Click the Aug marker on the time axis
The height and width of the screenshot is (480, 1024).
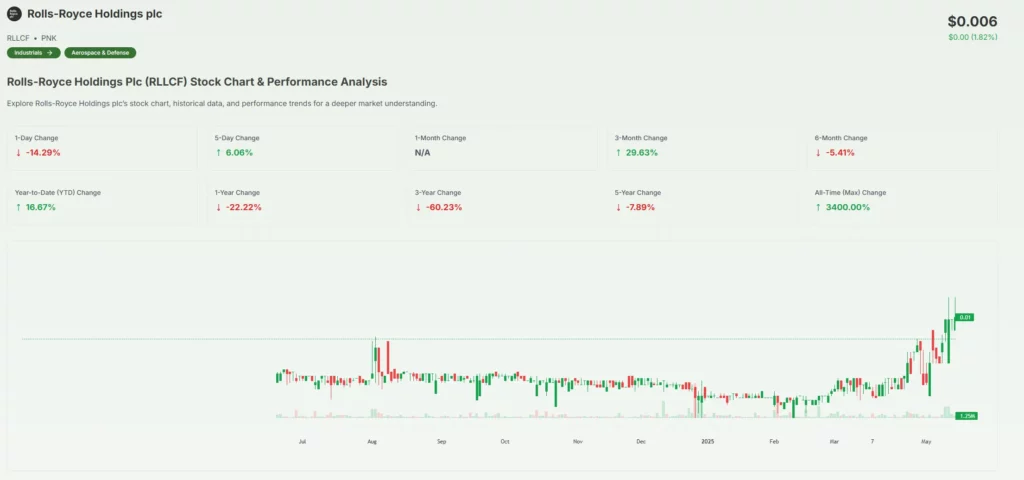tap(372, 440)
